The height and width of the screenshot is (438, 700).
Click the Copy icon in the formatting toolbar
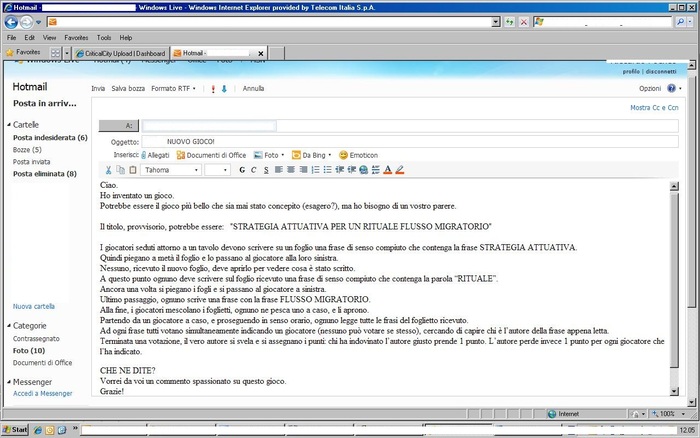(x=121, y=170)
